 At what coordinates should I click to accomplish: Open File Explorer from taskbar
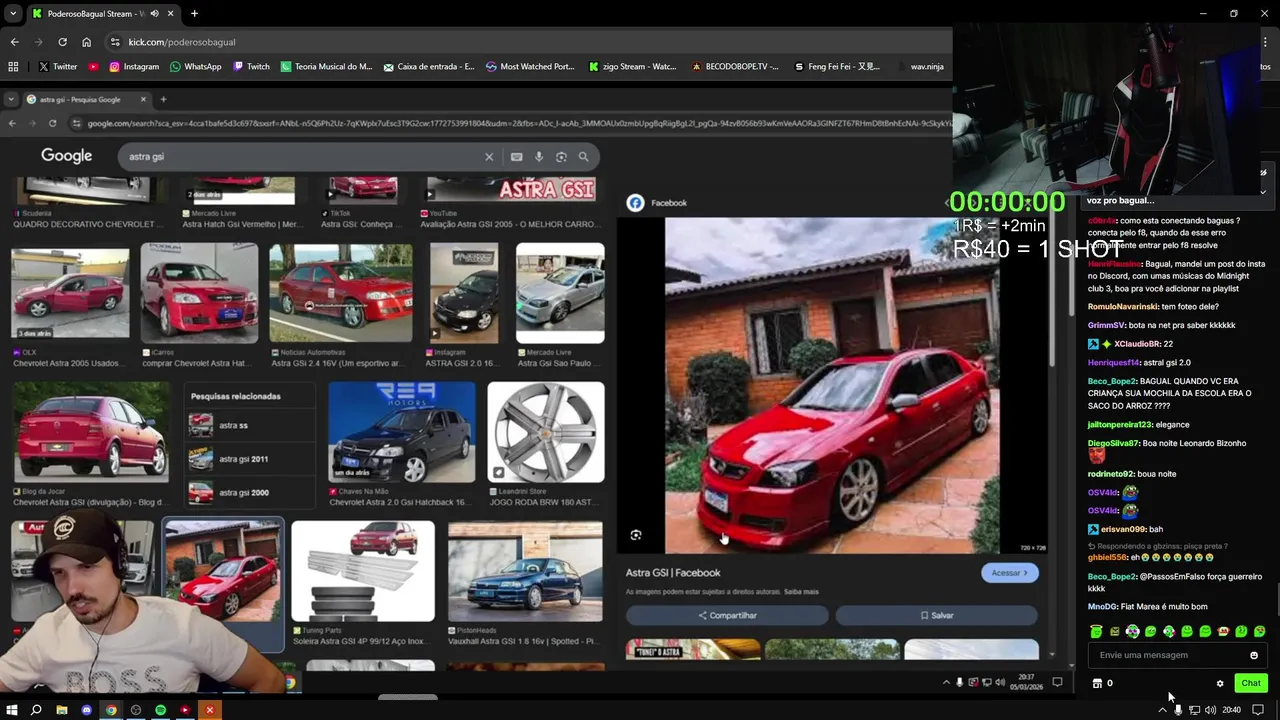61,710
